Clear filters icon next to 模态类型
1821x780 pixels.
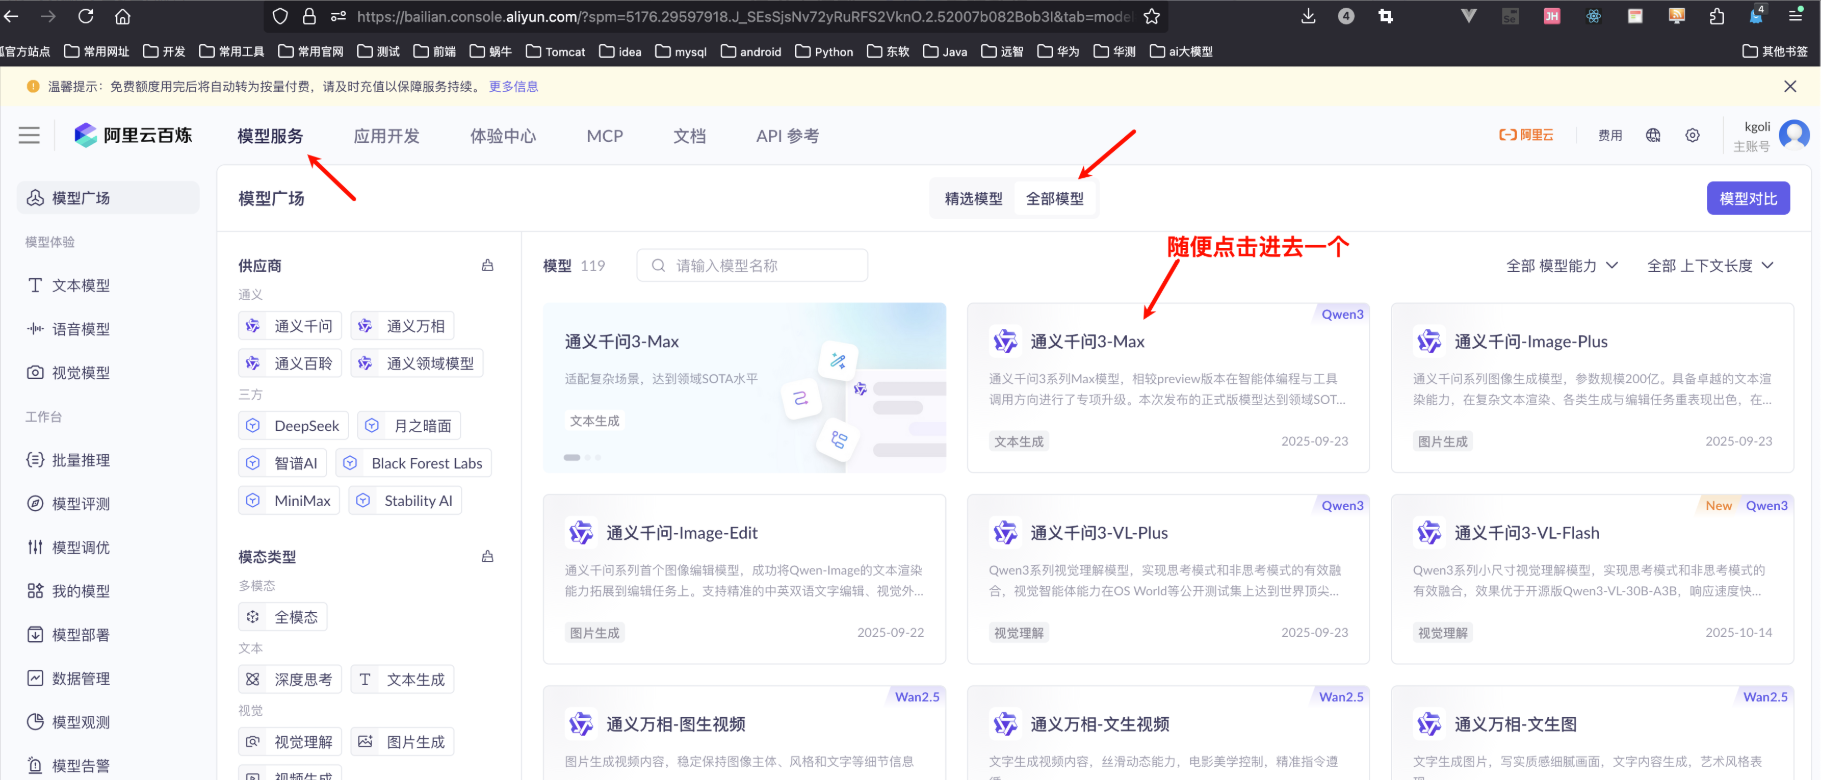488,556
